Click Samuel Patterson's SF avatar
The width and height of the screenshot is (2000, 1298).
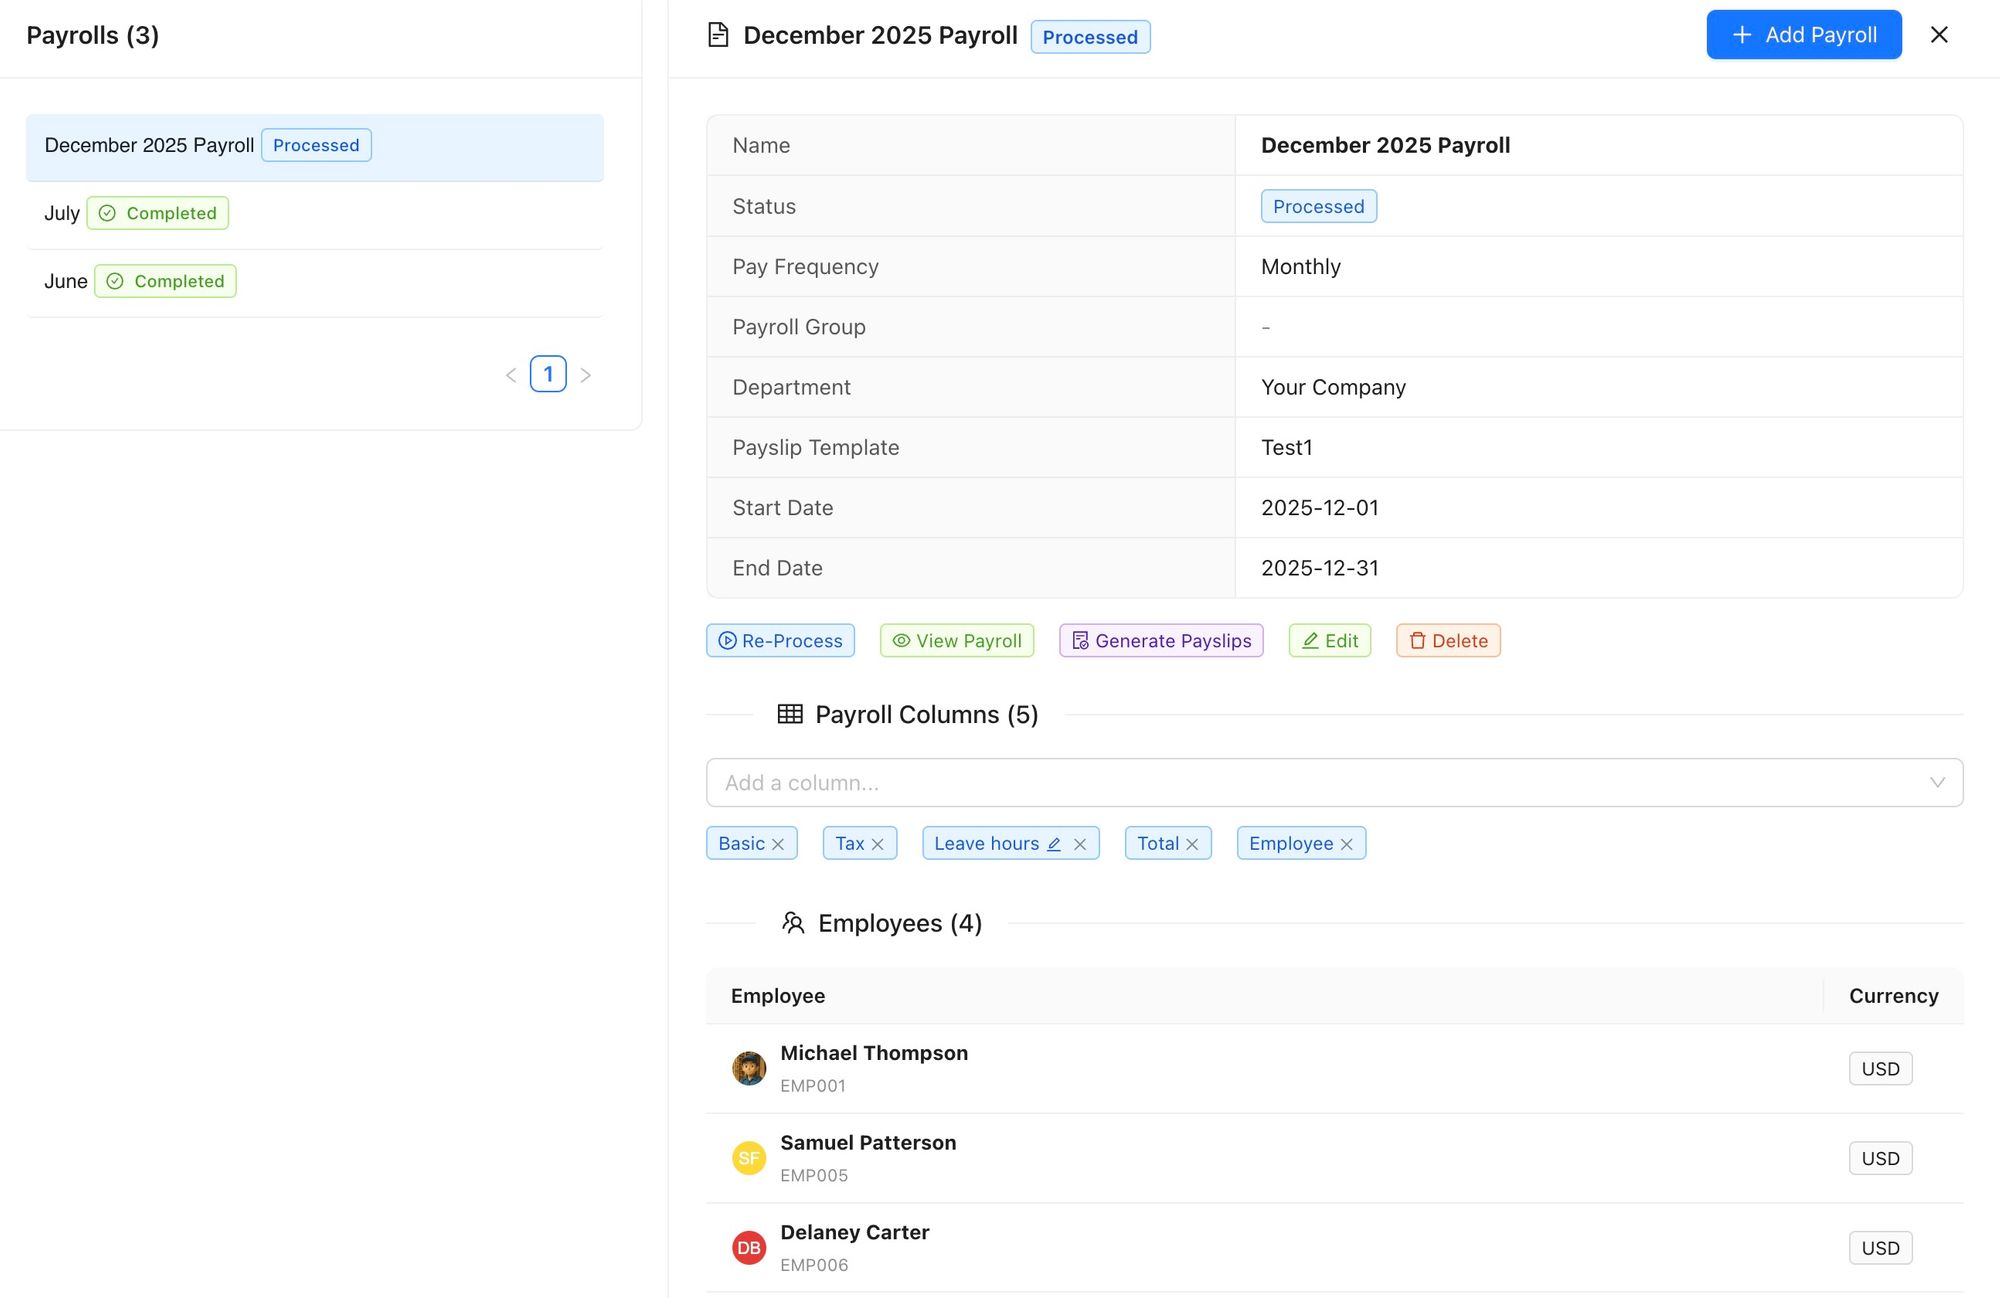click(749, 1158)
